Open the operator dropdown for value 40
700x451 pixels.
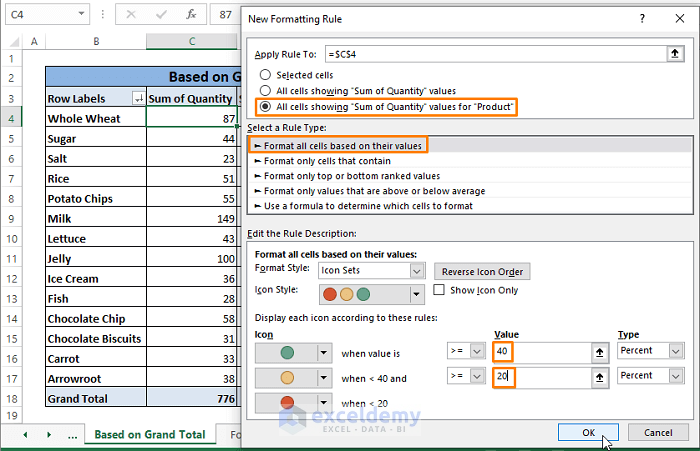[x=477, y=351]
